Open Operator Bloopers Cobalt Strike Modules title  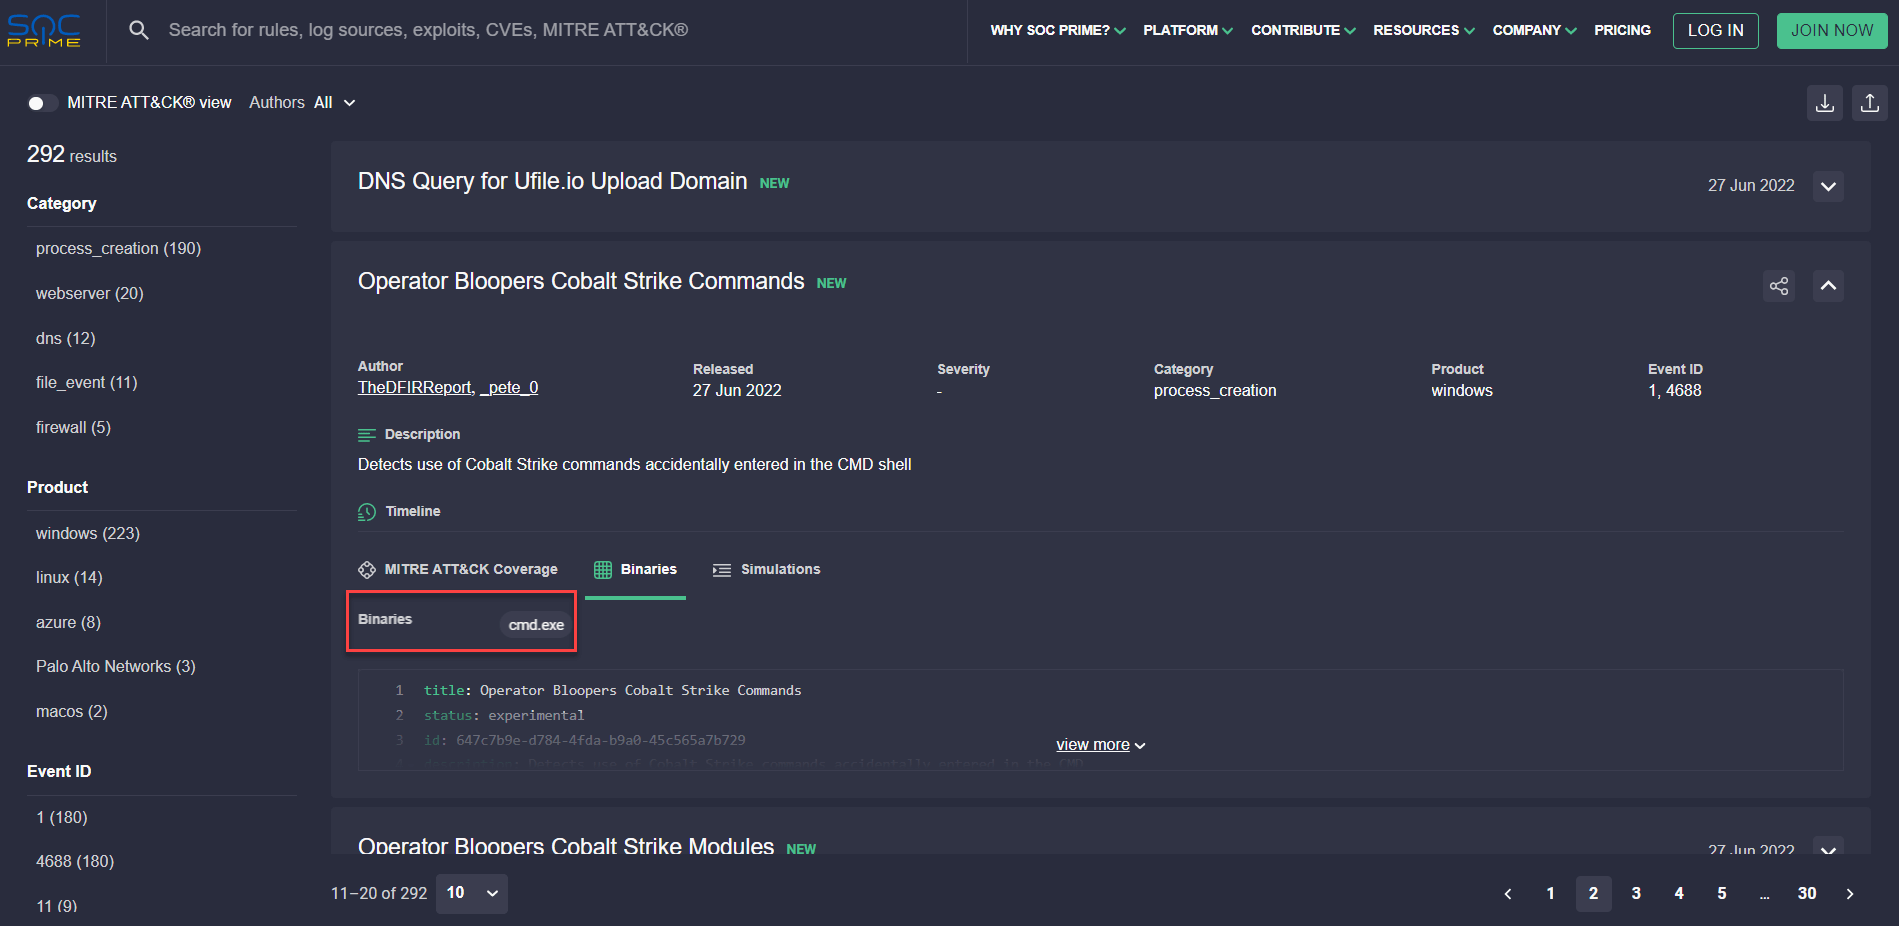coord(566,846)
